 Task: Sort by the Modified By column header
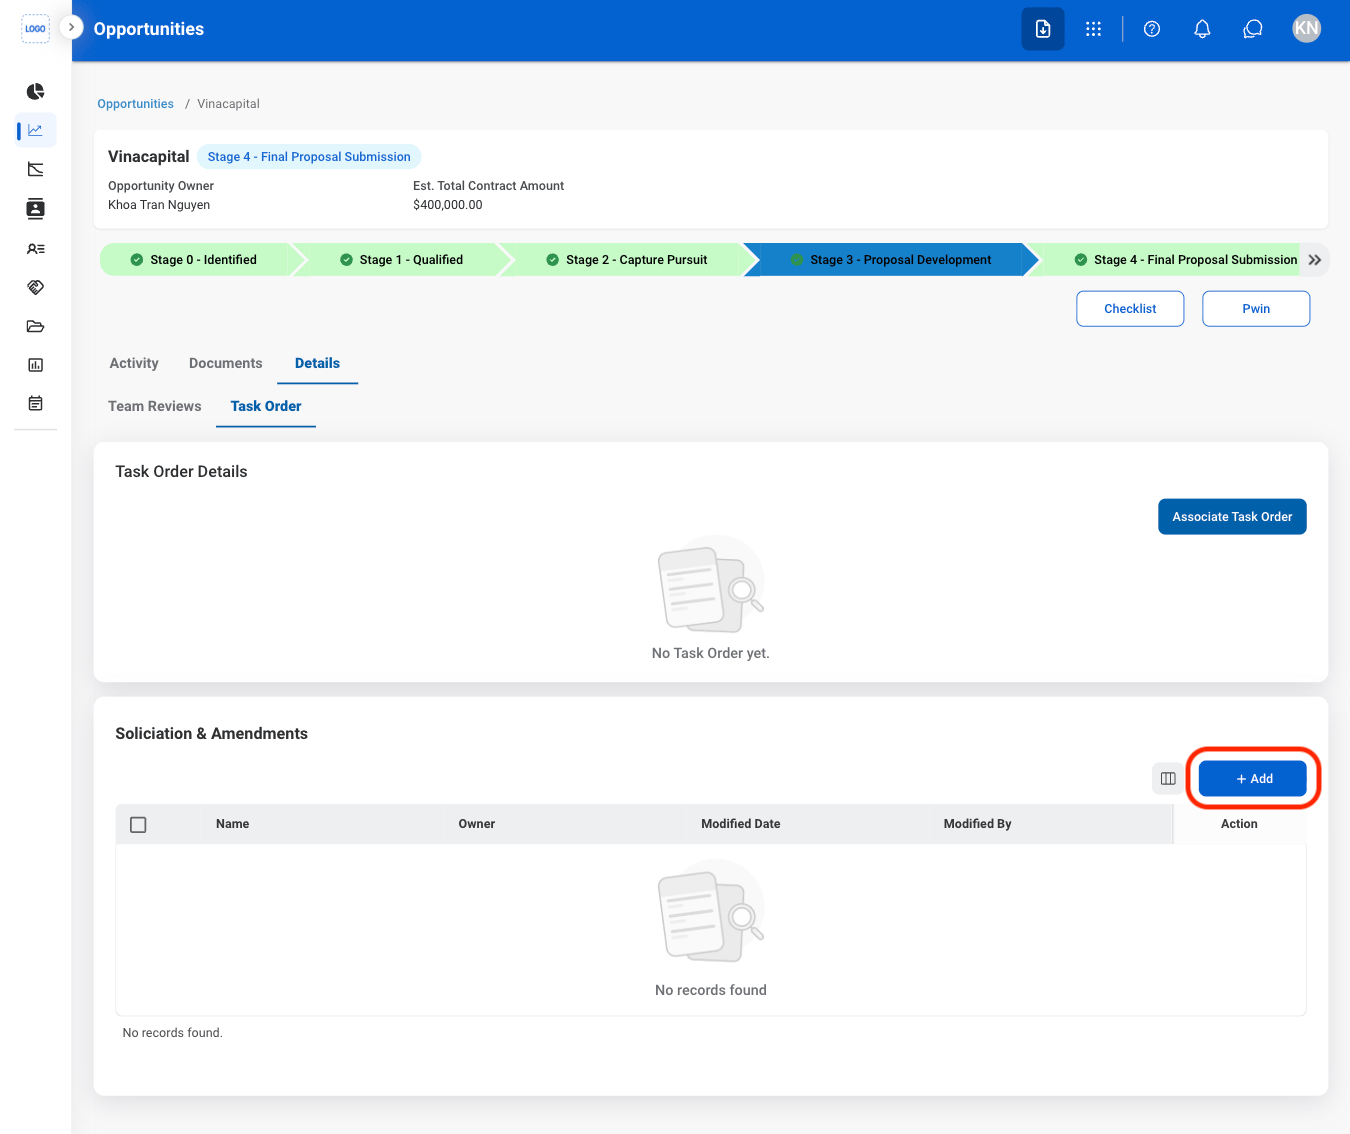pos(978,824)
